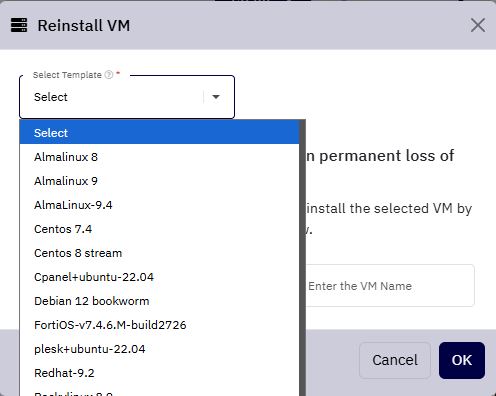Close the Reinstall VM dialog
The height and width of the screenshot is (396, 496).
(x=478, y=25)
